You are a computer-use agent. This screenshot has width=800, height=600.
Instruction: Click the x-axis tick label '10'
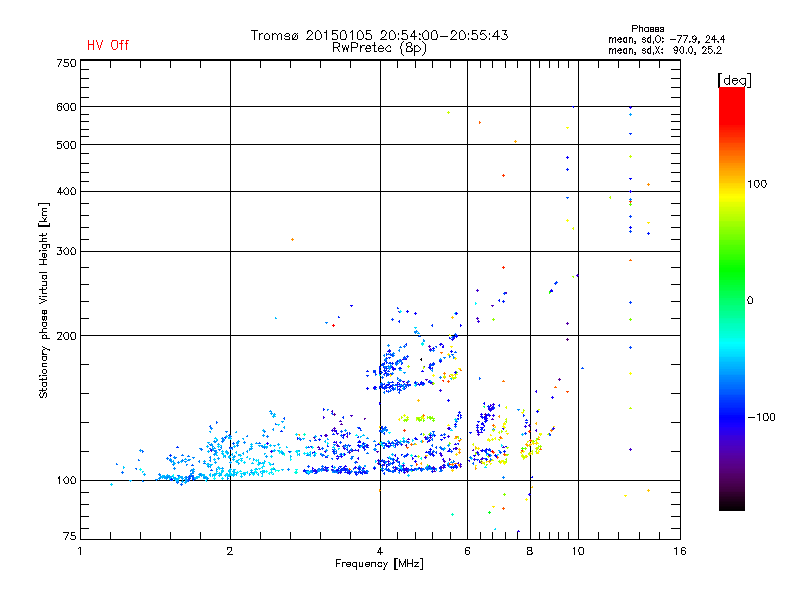click(578, 551)
